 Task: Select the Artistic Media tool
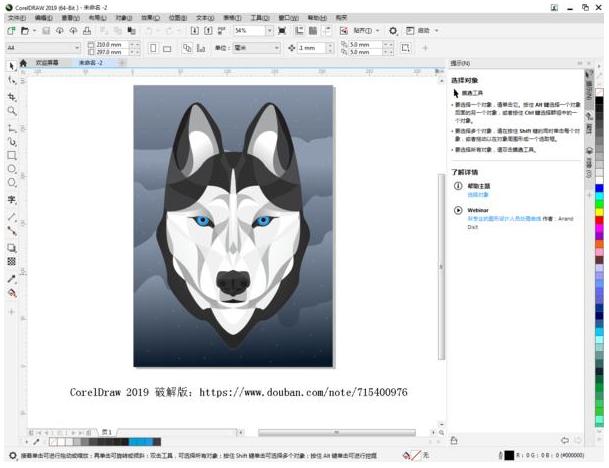click(12, 142)
